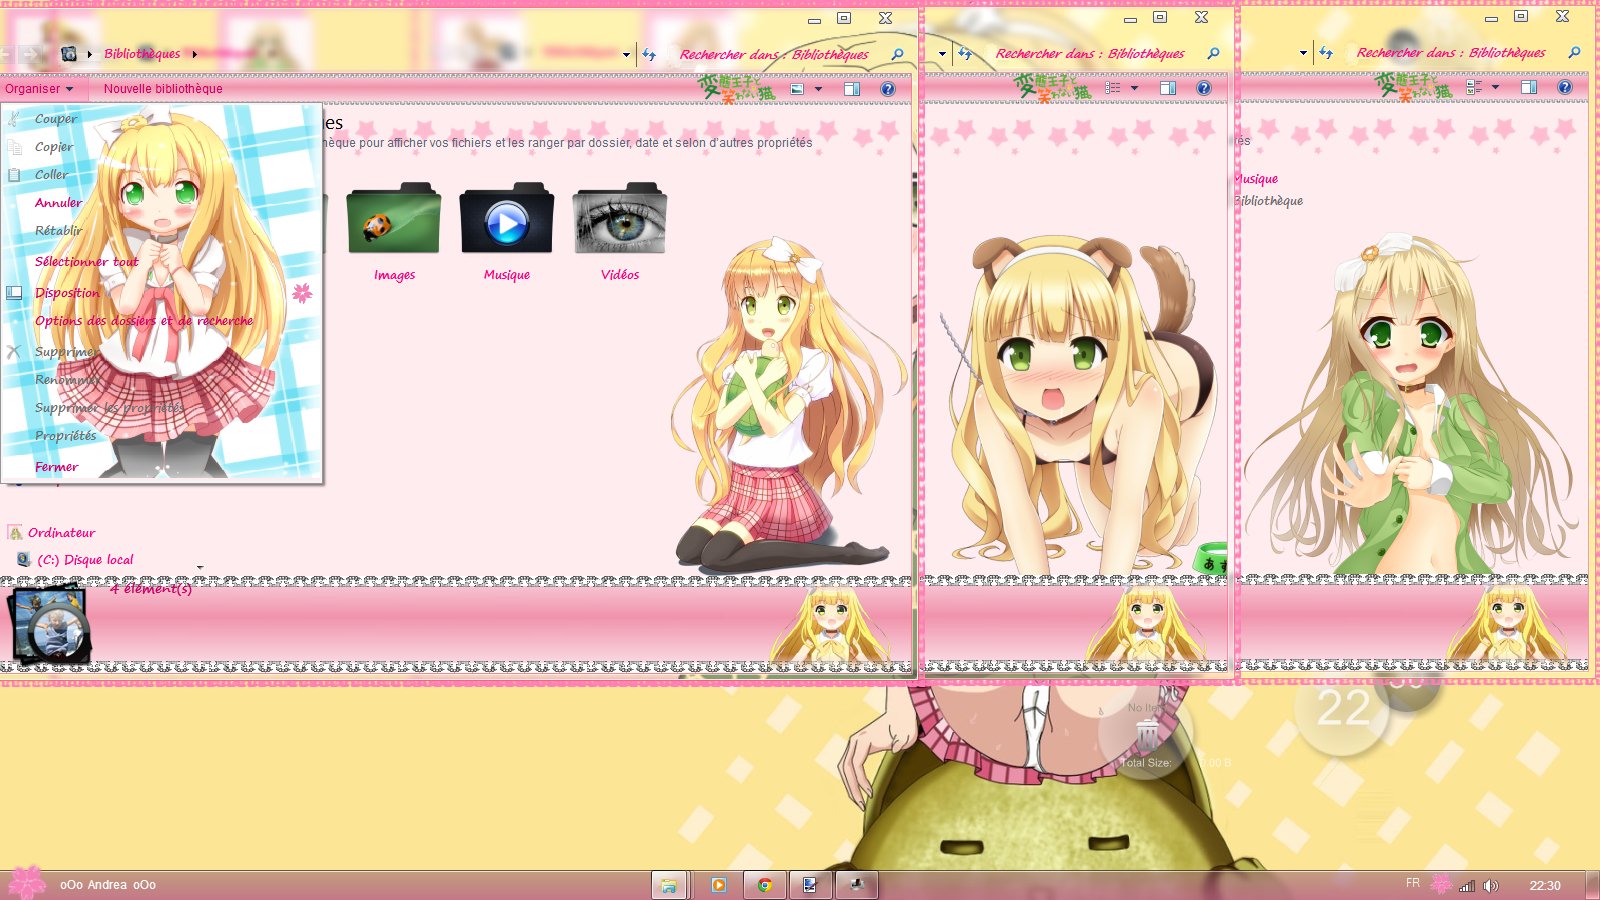Open the Organiser dropdown menu
Viewport: 1600px width, 900px height.
(39, 89)
